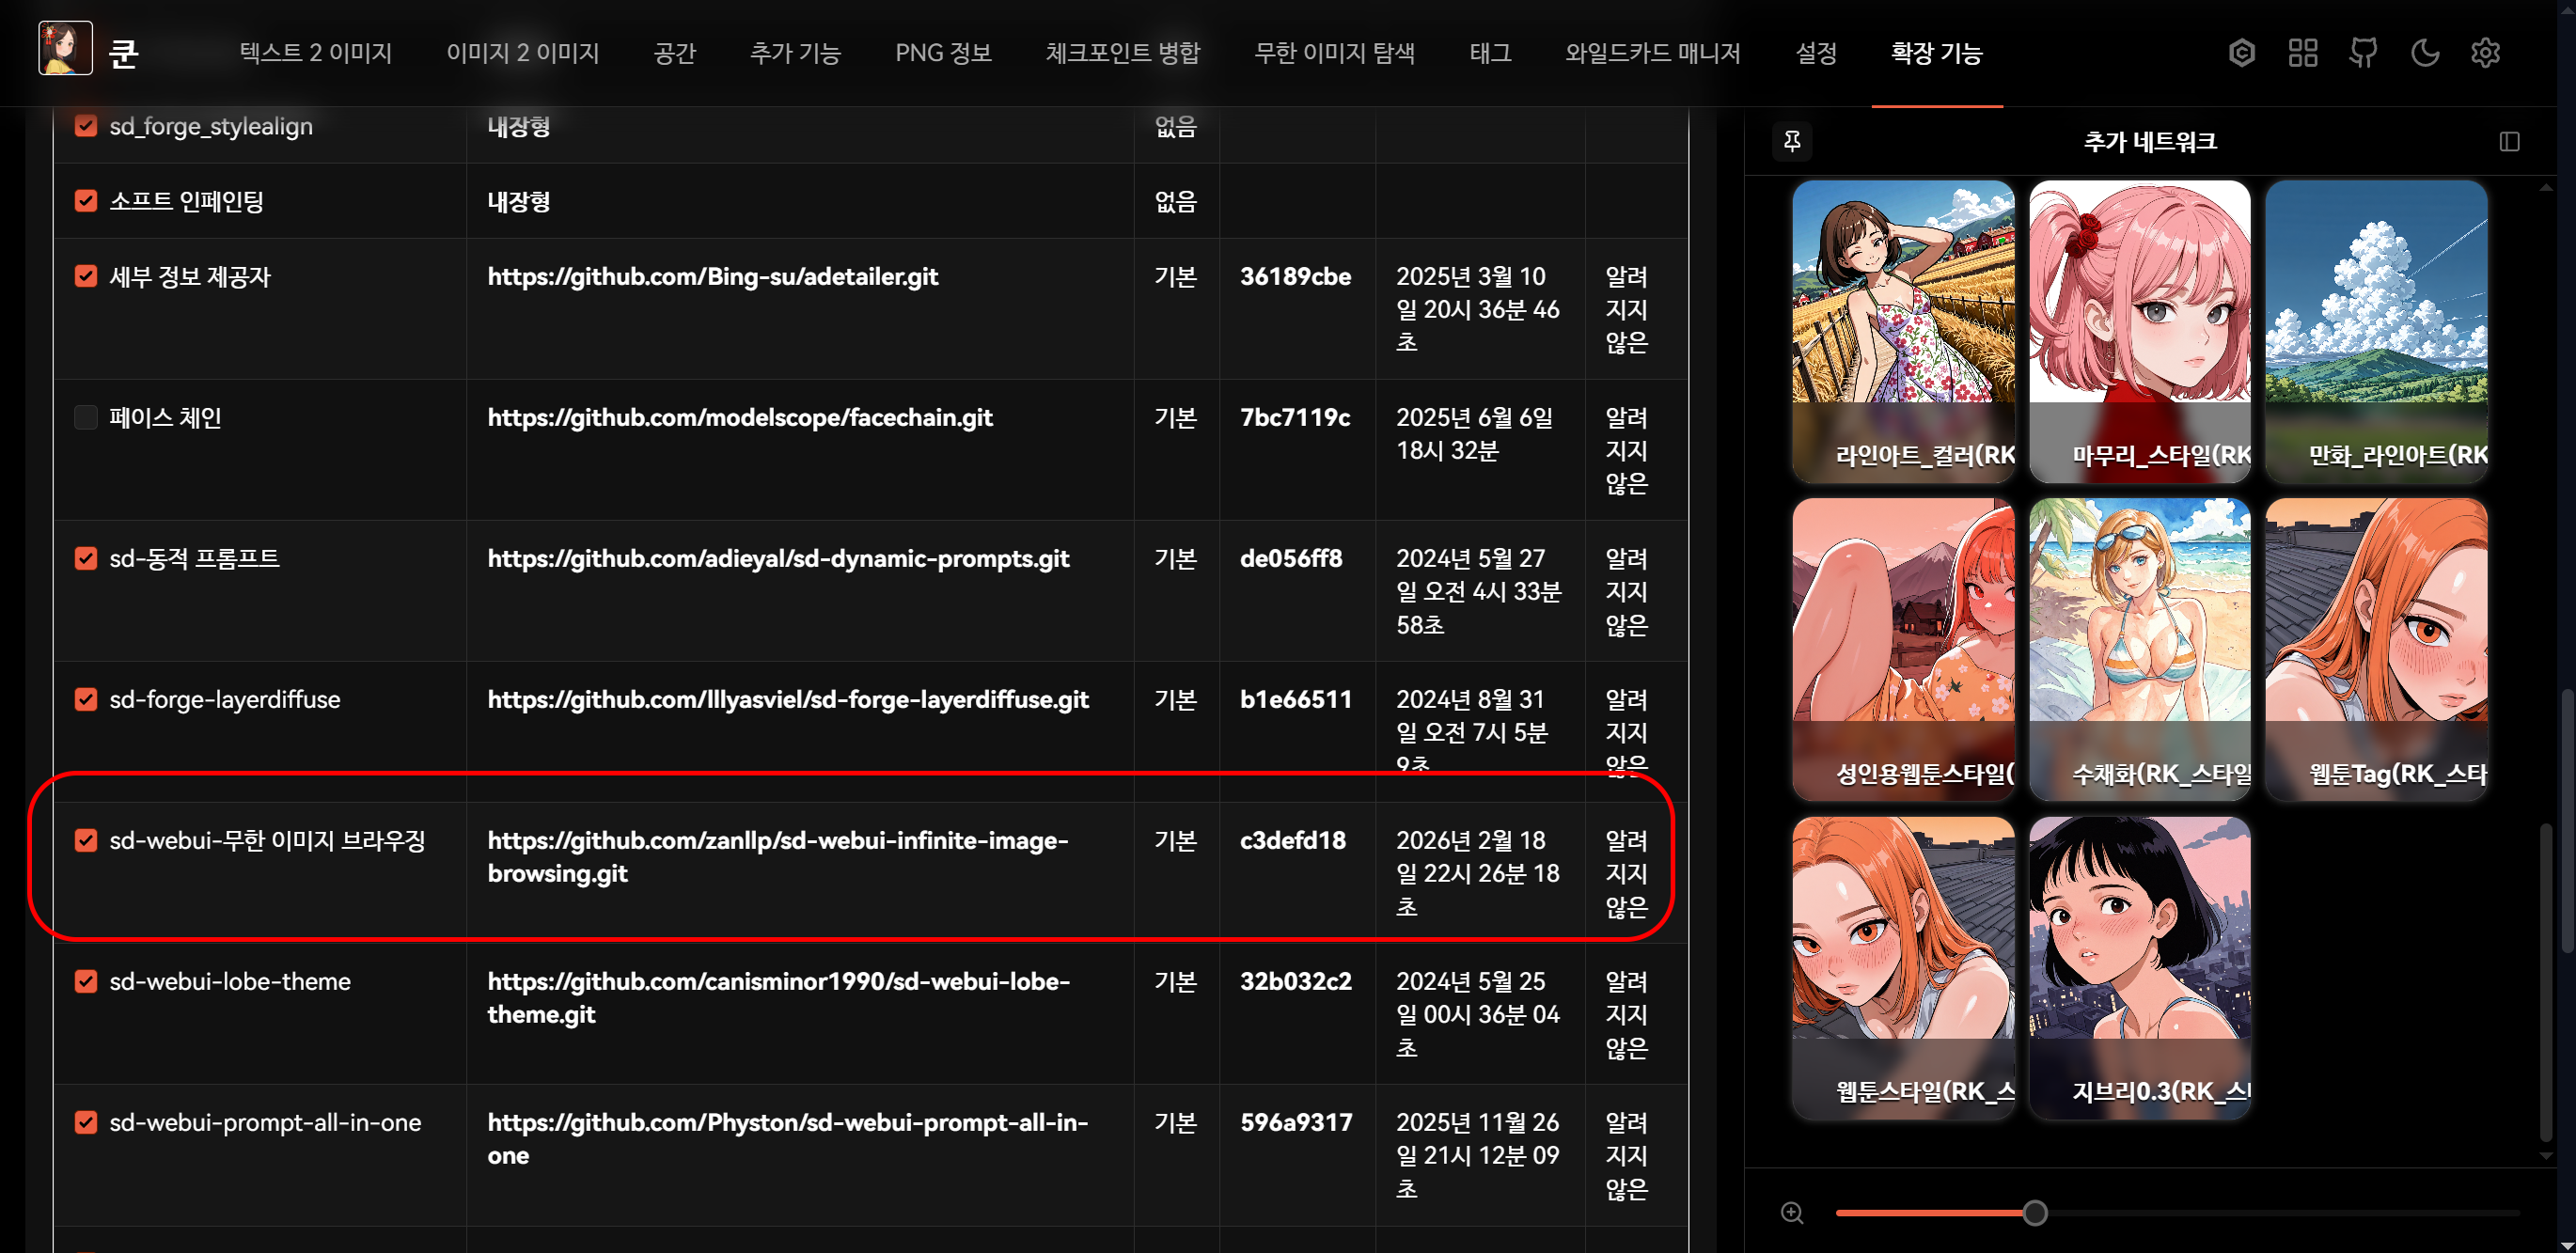Disable the sd-webui-lobe-theme checkbox
This screenshot has width=2576, height=1253.
86,981
